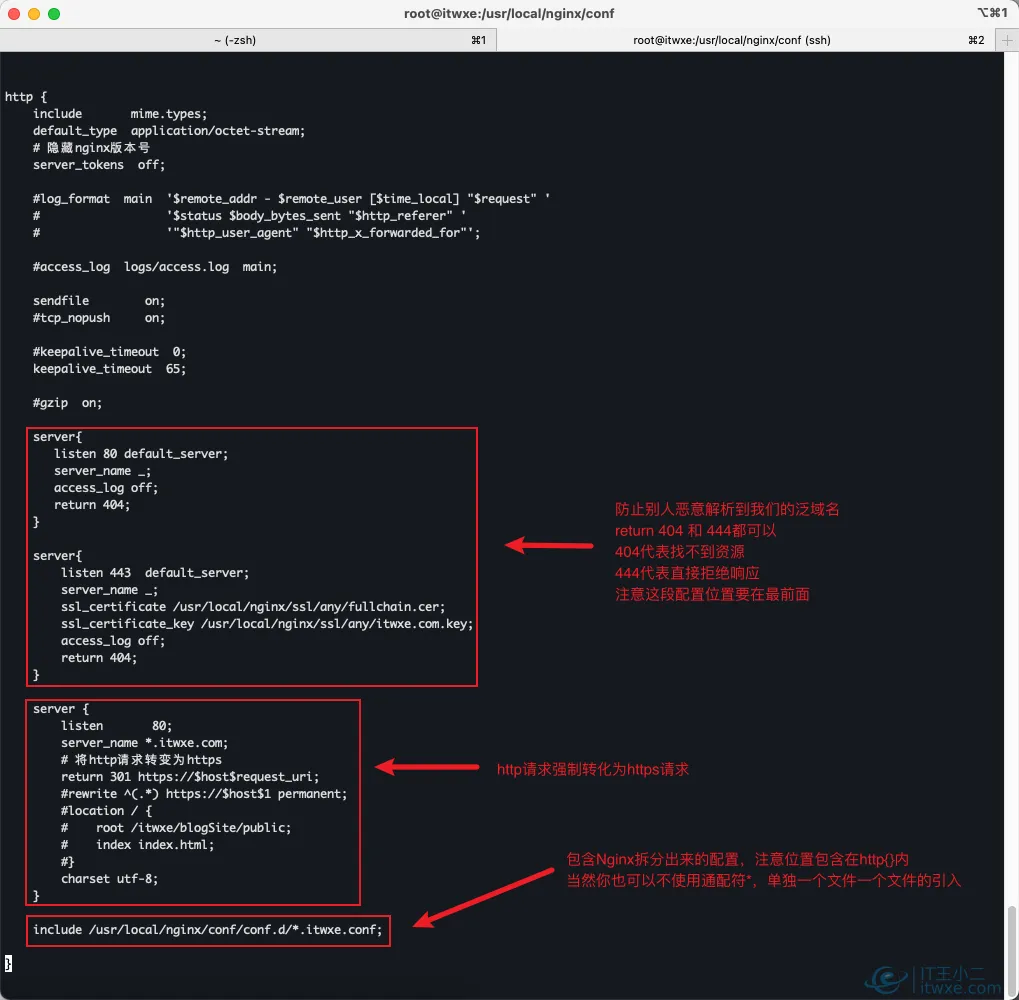Click the block cursor at the bottom left

click(9, 963)
